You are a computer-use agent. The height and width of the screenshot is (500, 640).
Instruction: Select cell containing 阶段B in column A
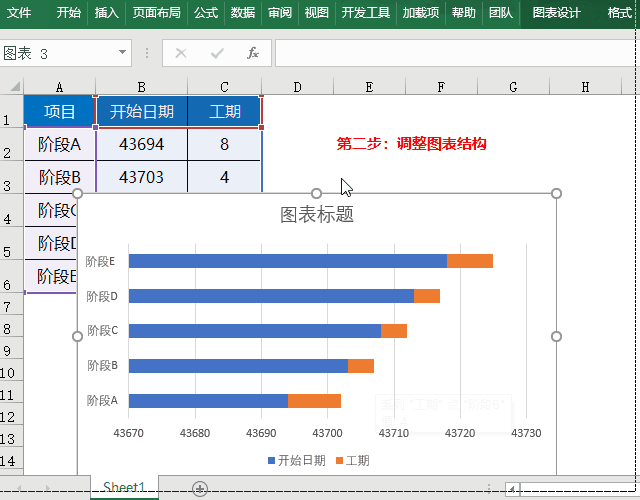click(60, 177)
